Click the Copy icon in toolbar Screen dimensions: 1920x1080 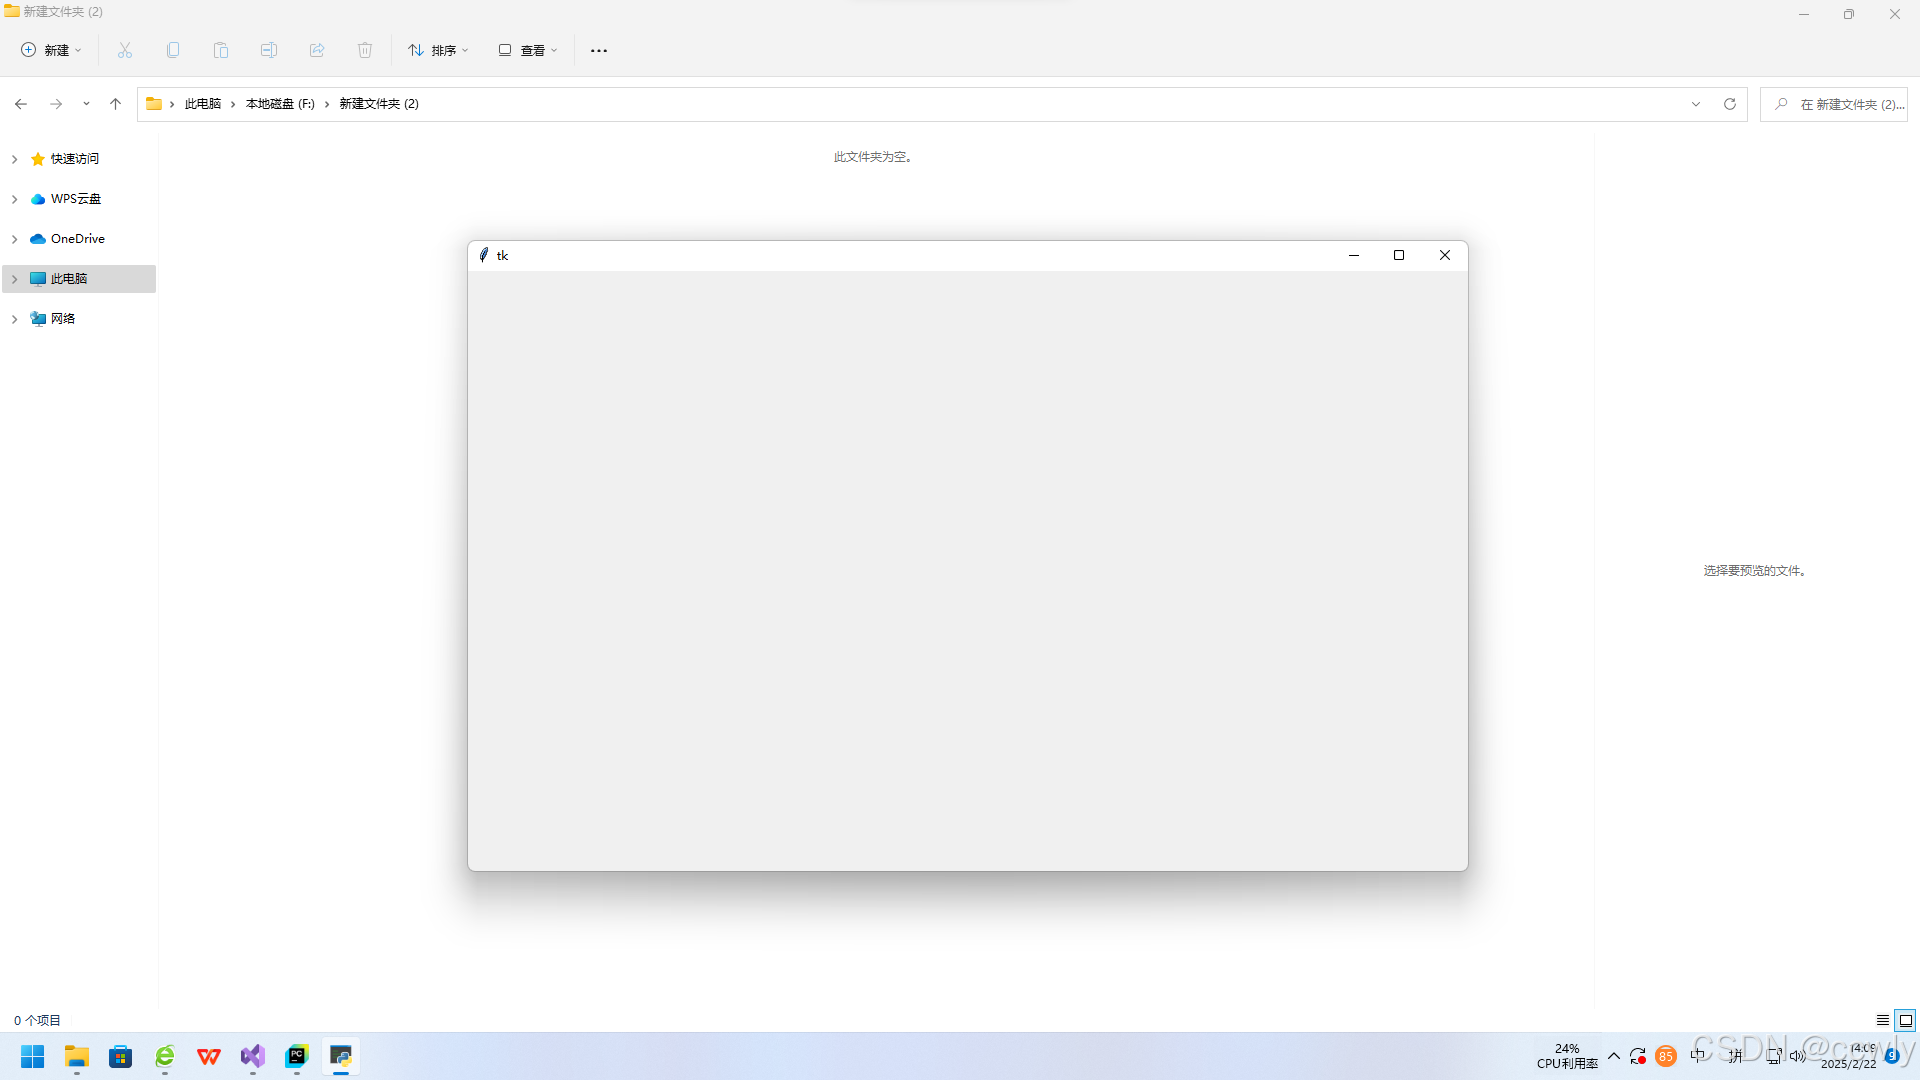pyautogui.click(x=173, y=50)
